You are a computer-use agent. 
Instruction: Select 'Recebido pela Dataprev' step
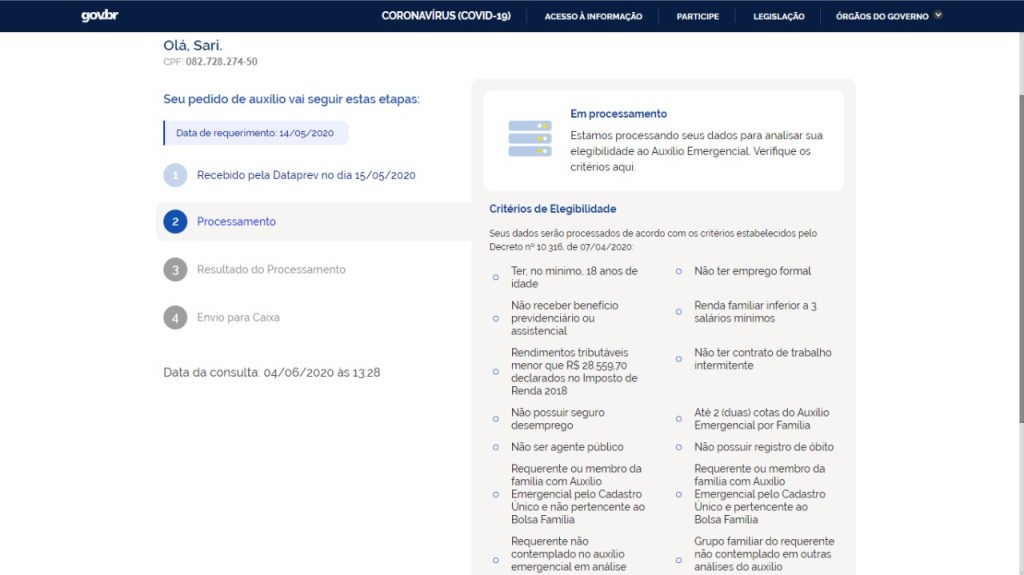click(x=305, y=175)
